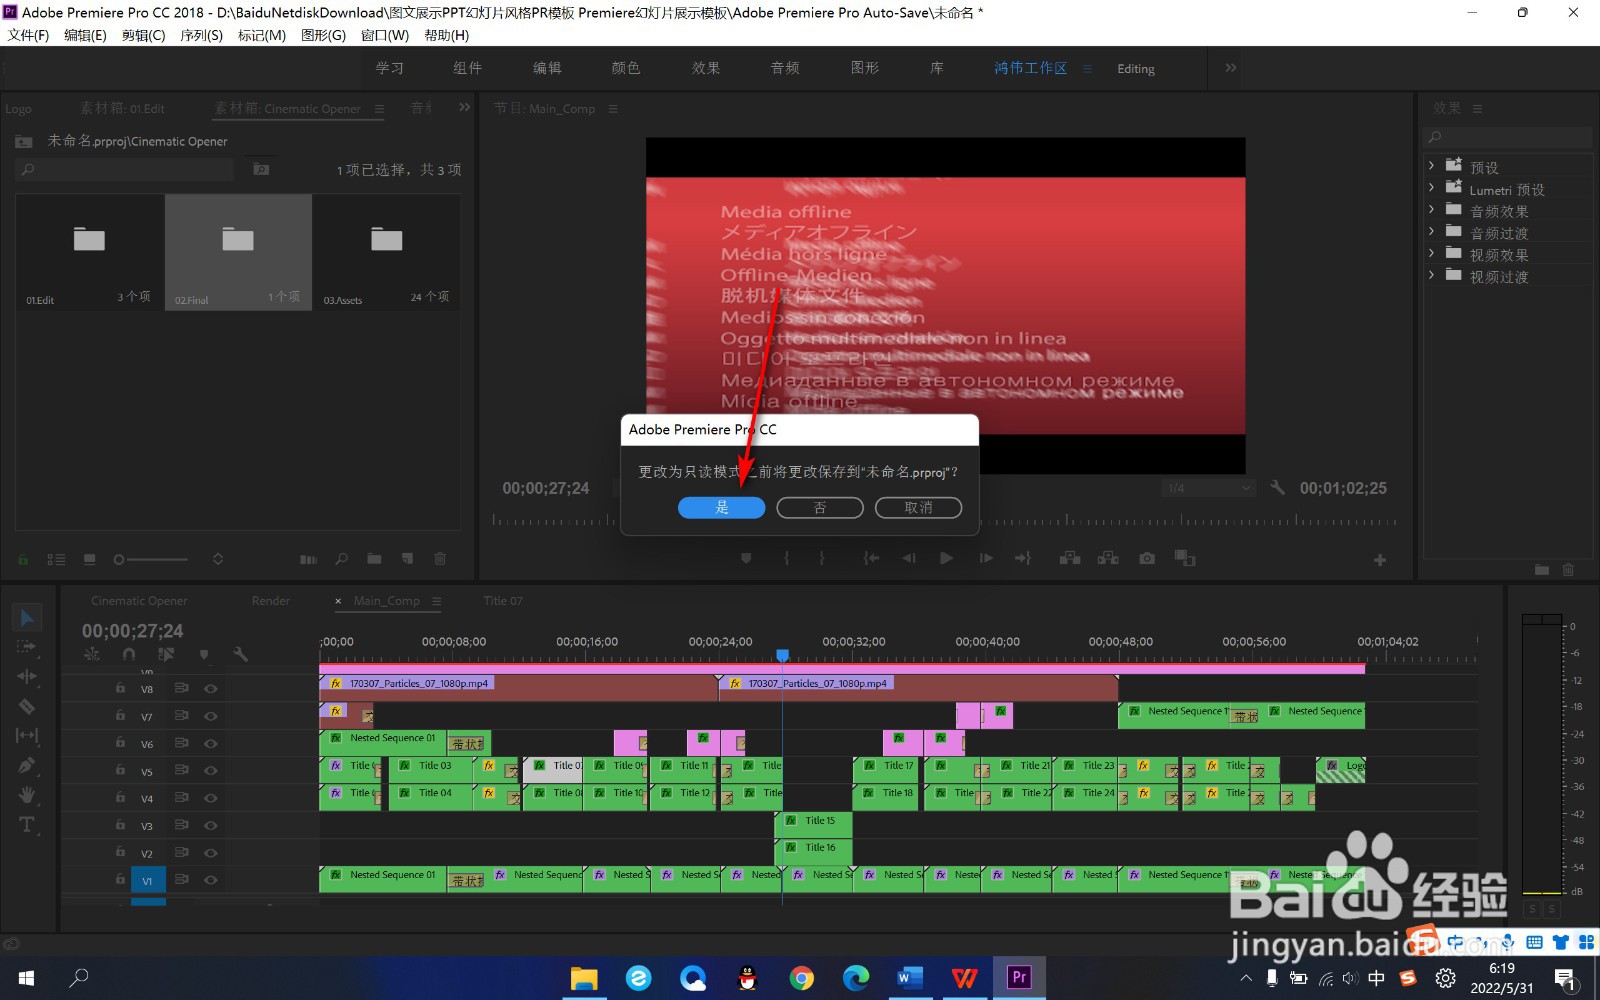Go to In point in monitor
Viewport: 1600px width, 1000px height.
click(x=871, y=558)
